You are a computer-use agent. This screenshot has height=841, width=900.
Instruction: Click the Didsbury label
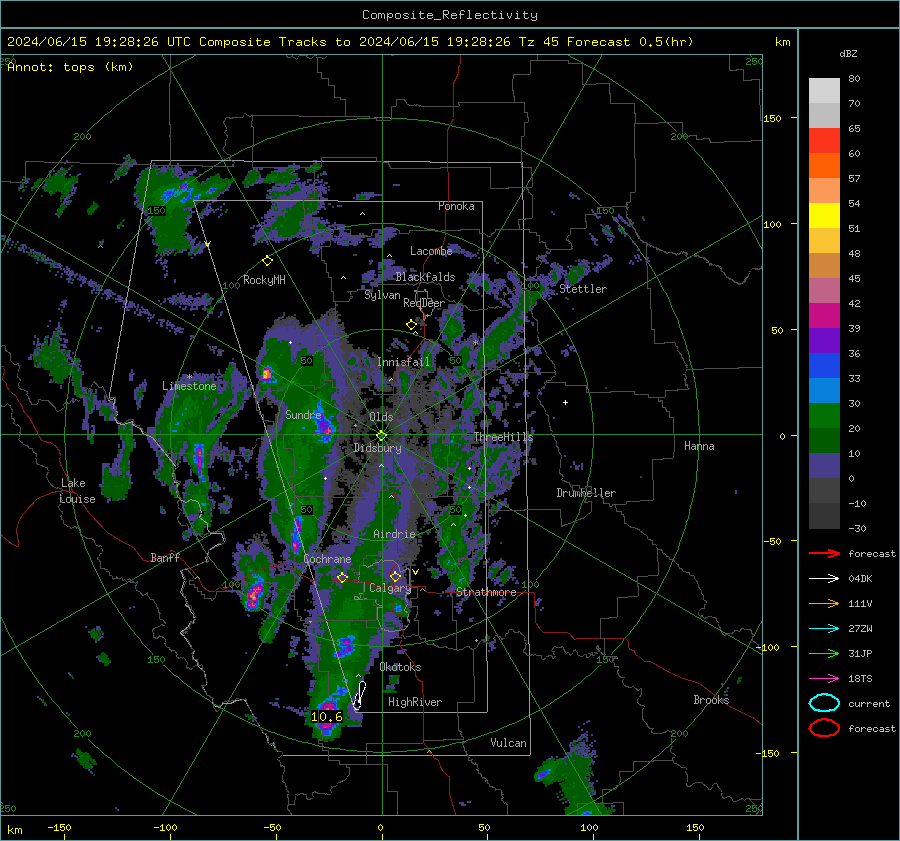tap(377, 448)
